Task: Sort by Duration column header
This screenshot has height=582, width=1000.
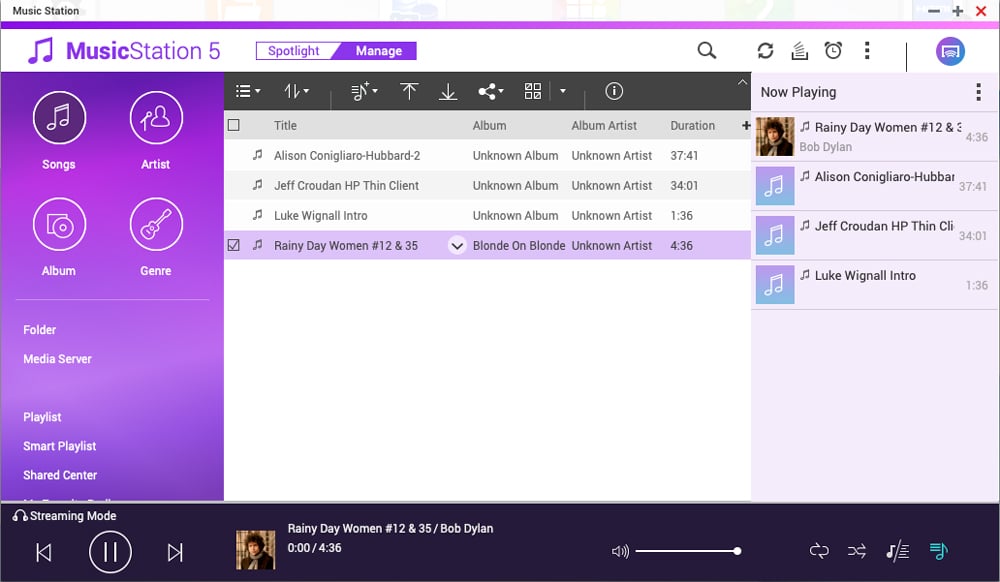Action: 693,126
